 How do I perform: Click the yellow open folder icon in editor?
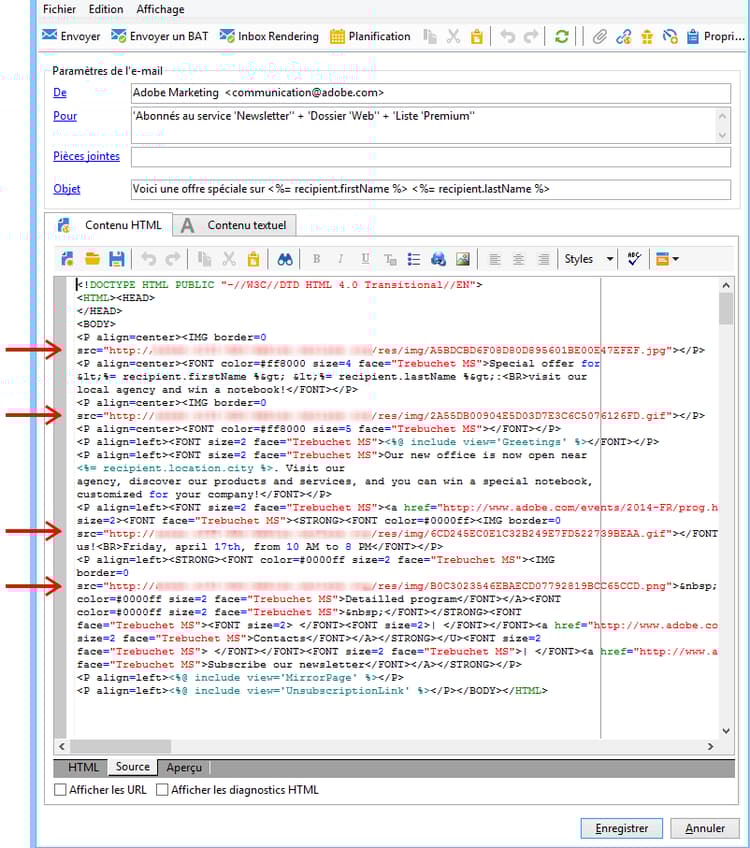coord(92,259)
